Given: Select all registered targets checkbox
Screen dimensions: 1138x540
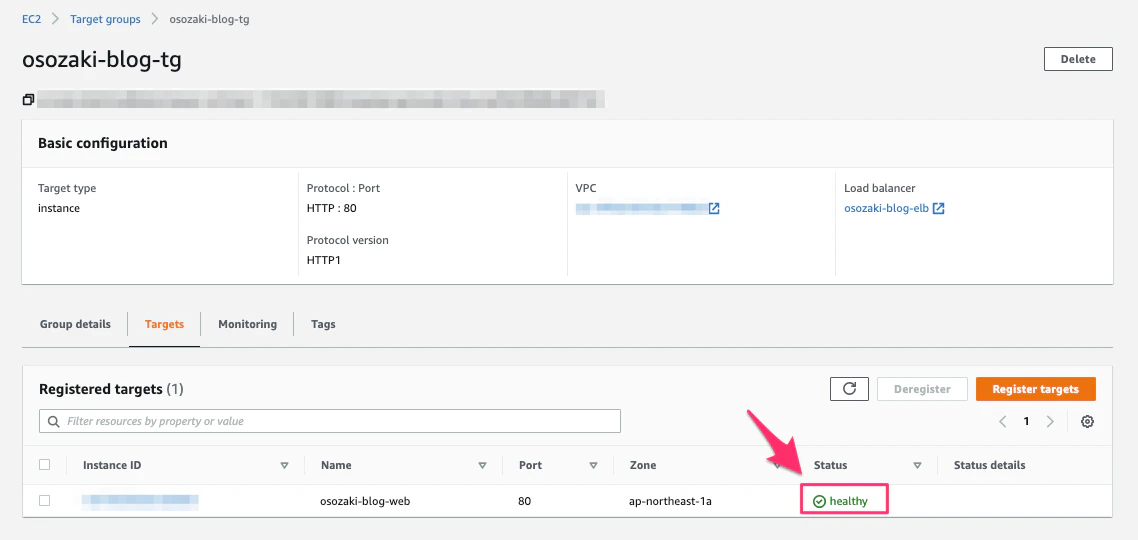Looking at the screenshot, I should pyautogui.click(x=45, y=465).
